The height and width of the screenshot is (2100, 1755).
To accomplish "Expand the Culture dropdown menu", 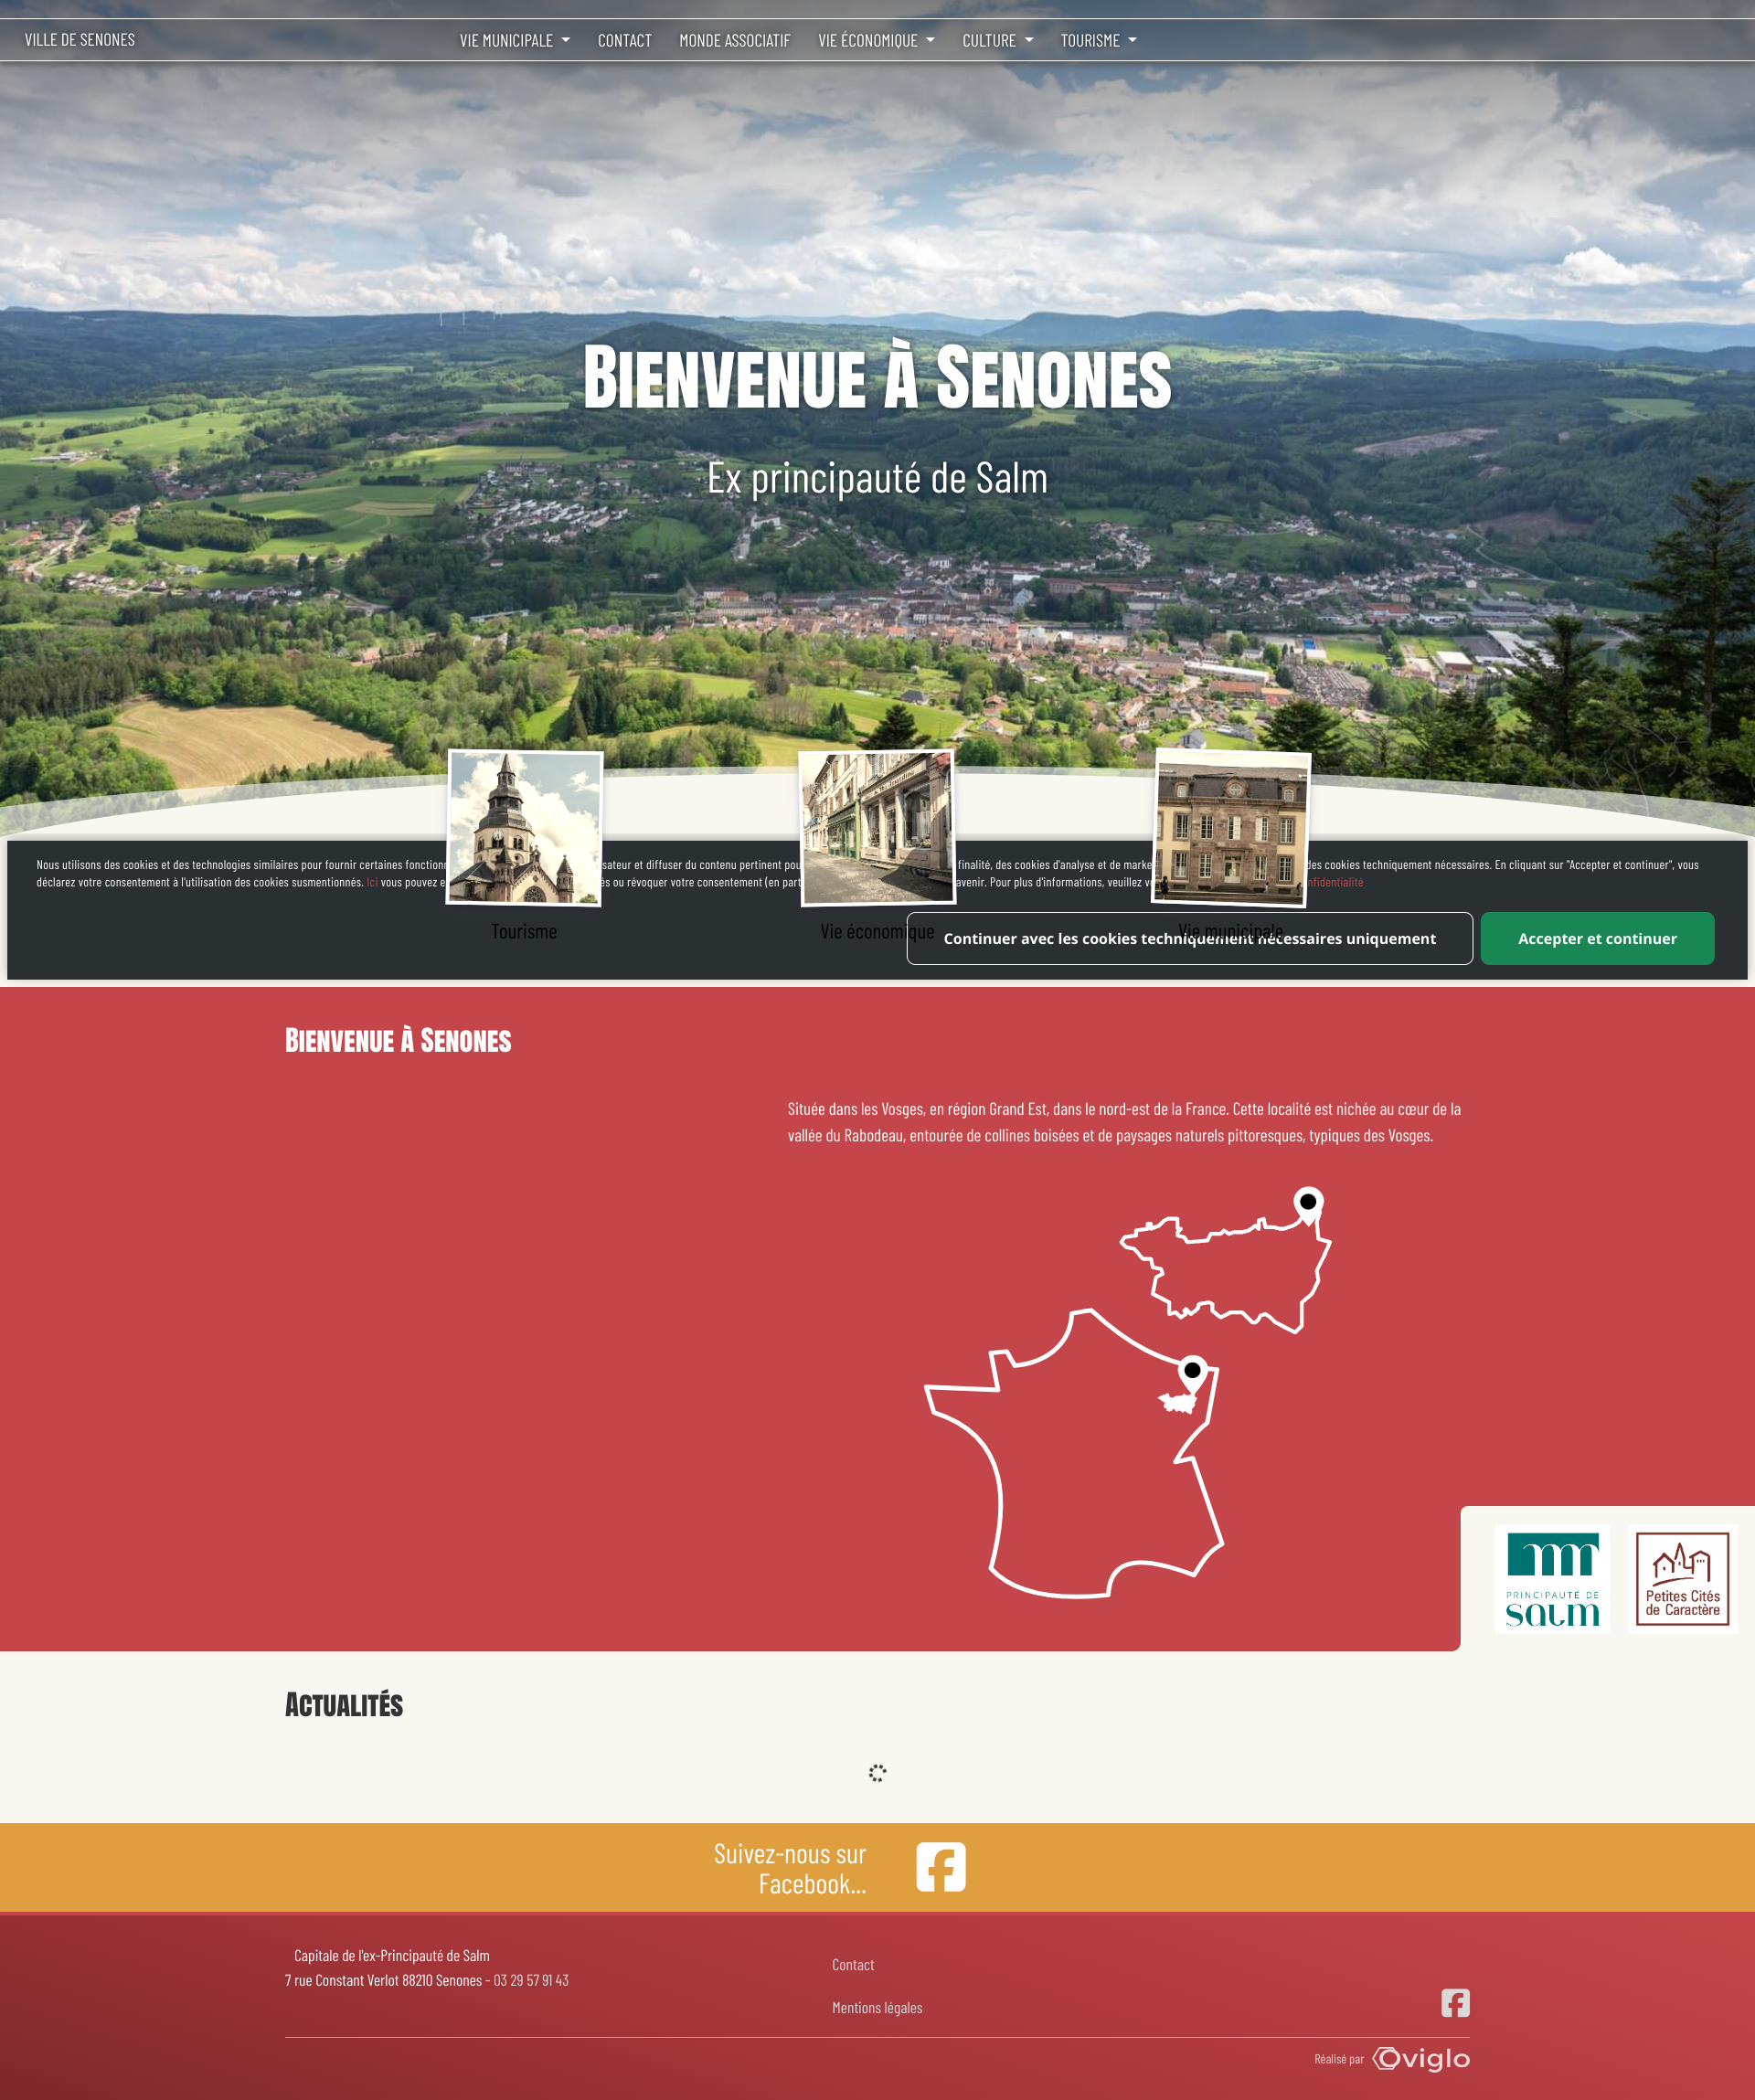I will 997,41.
